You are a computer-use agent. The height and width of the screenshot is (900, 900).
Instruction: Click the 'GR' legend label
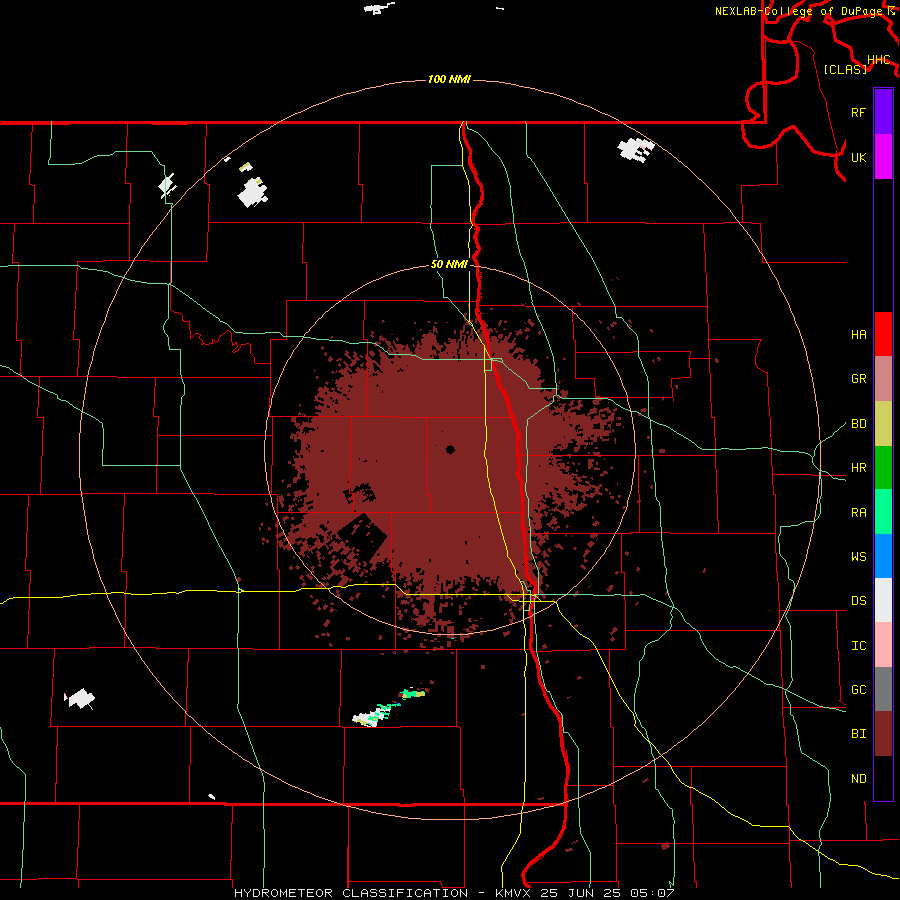[x=858, y=379]
